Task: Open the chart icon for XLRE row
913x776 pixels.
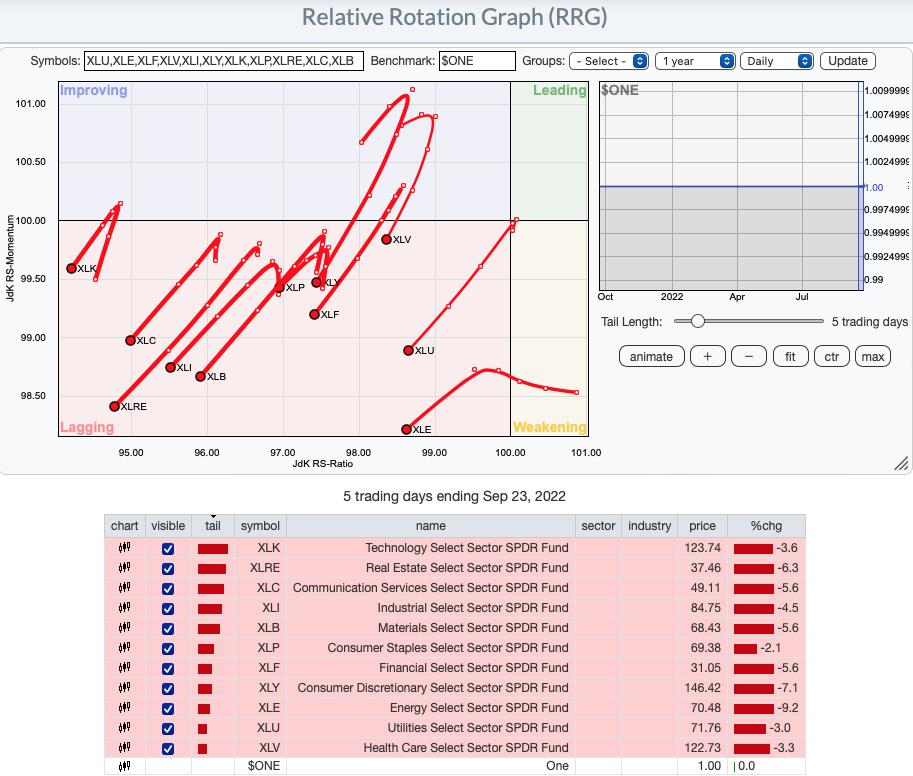Action: (x=124, y=568)
